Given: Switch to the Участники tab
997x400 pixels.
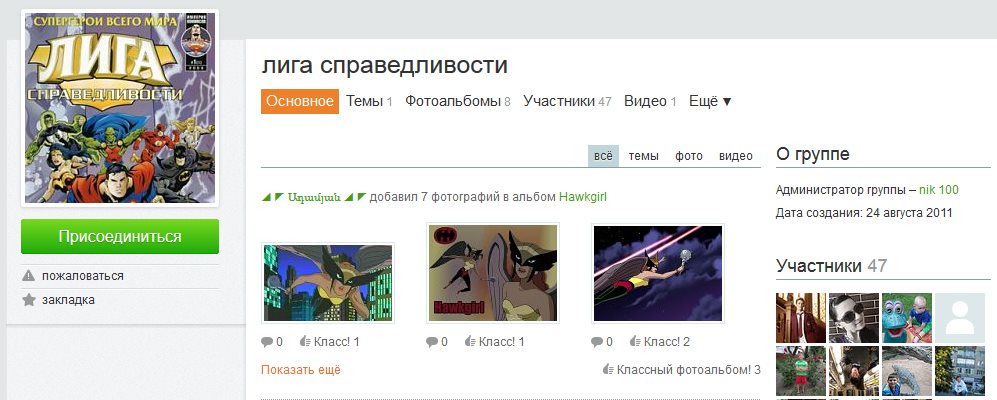Looking at the screenshot, I should [x=567, y=101].
